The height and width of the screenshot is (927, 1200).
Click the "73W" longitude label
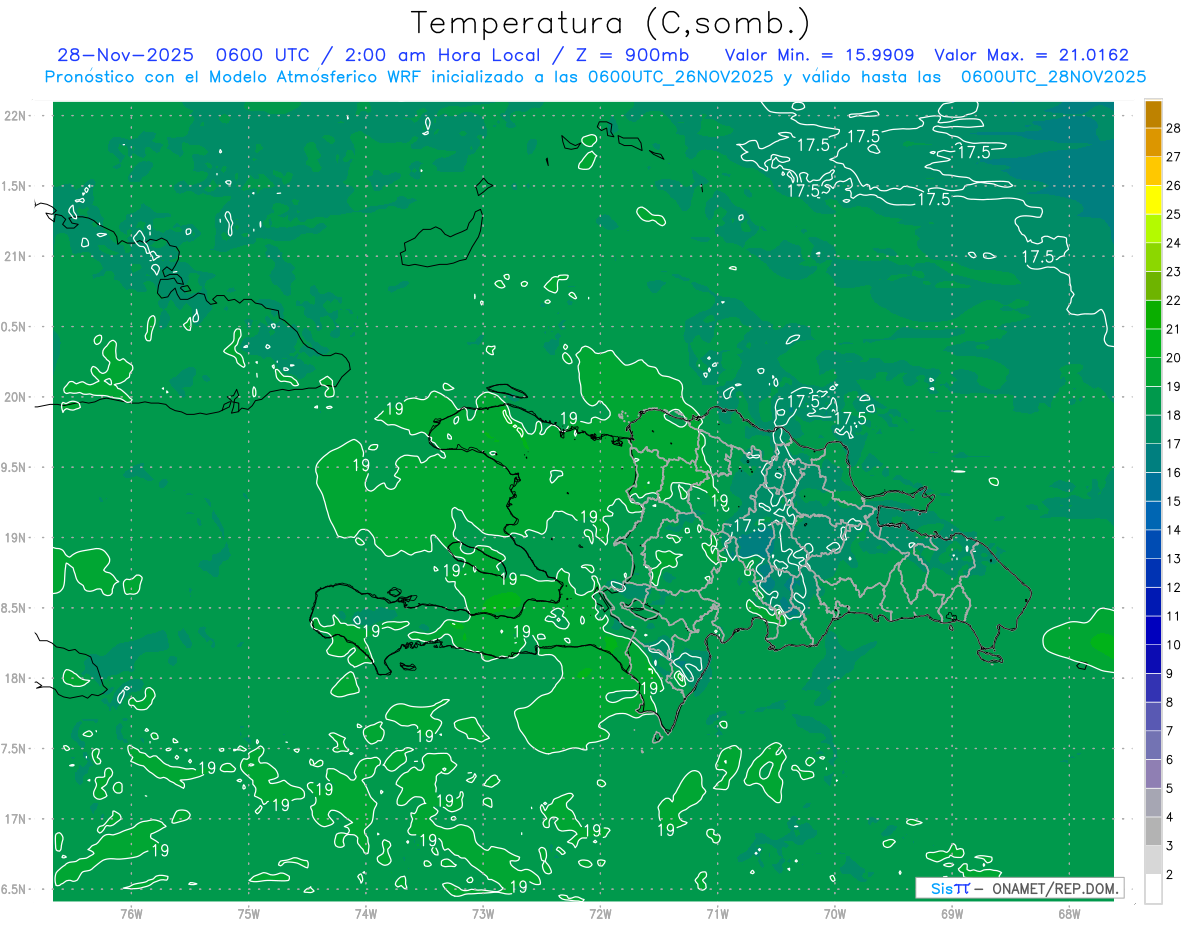(483, 913)
